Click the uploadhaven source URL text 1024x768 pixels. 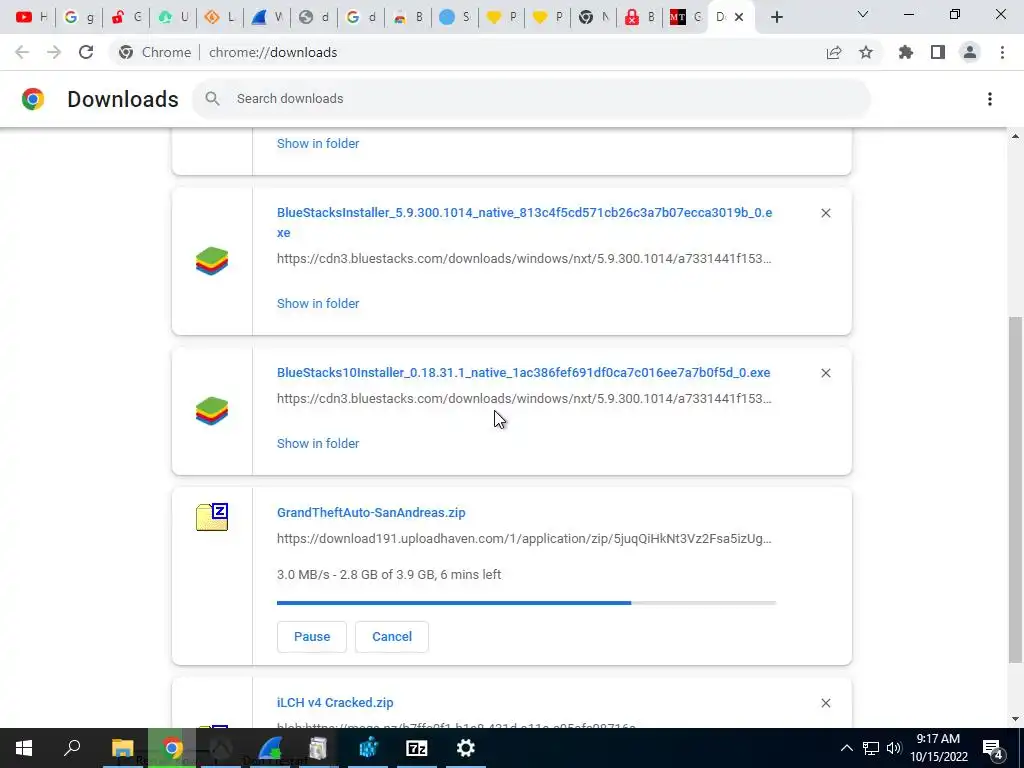(x=524, y=539)
